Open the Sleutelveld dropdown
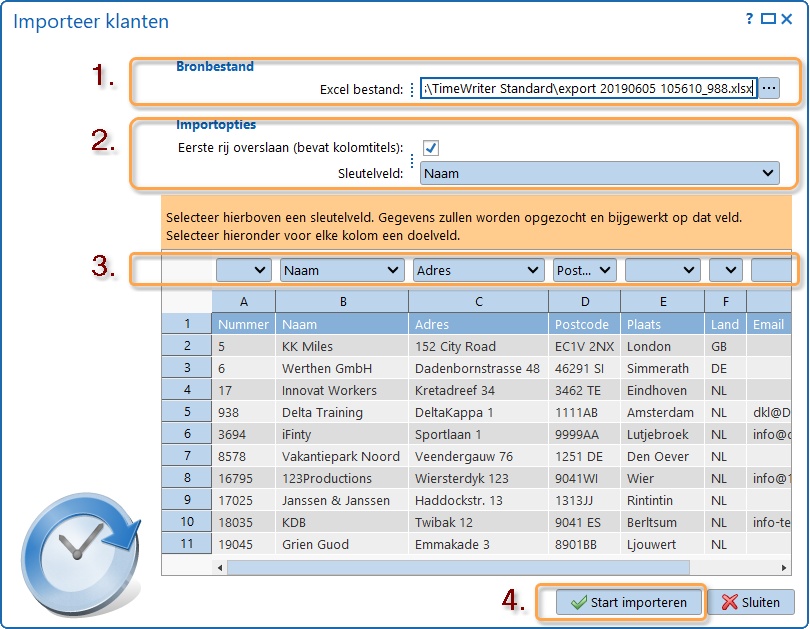 599,173
